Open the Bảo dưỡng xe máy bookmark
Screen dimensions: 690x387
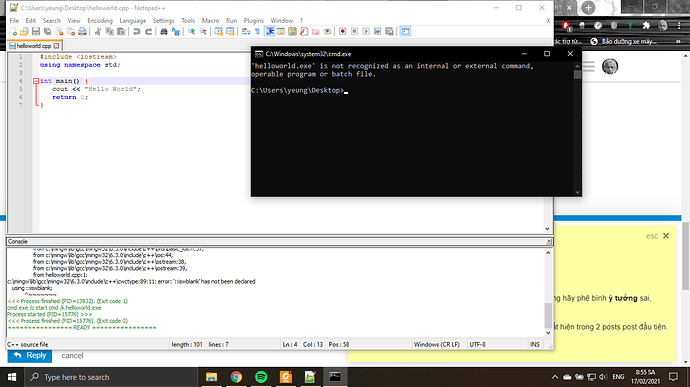[624, 41]
